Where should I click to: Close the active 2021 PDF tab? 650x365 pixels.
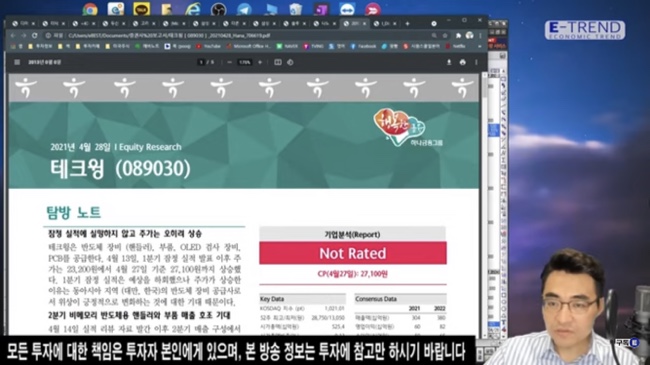point(364,24)
